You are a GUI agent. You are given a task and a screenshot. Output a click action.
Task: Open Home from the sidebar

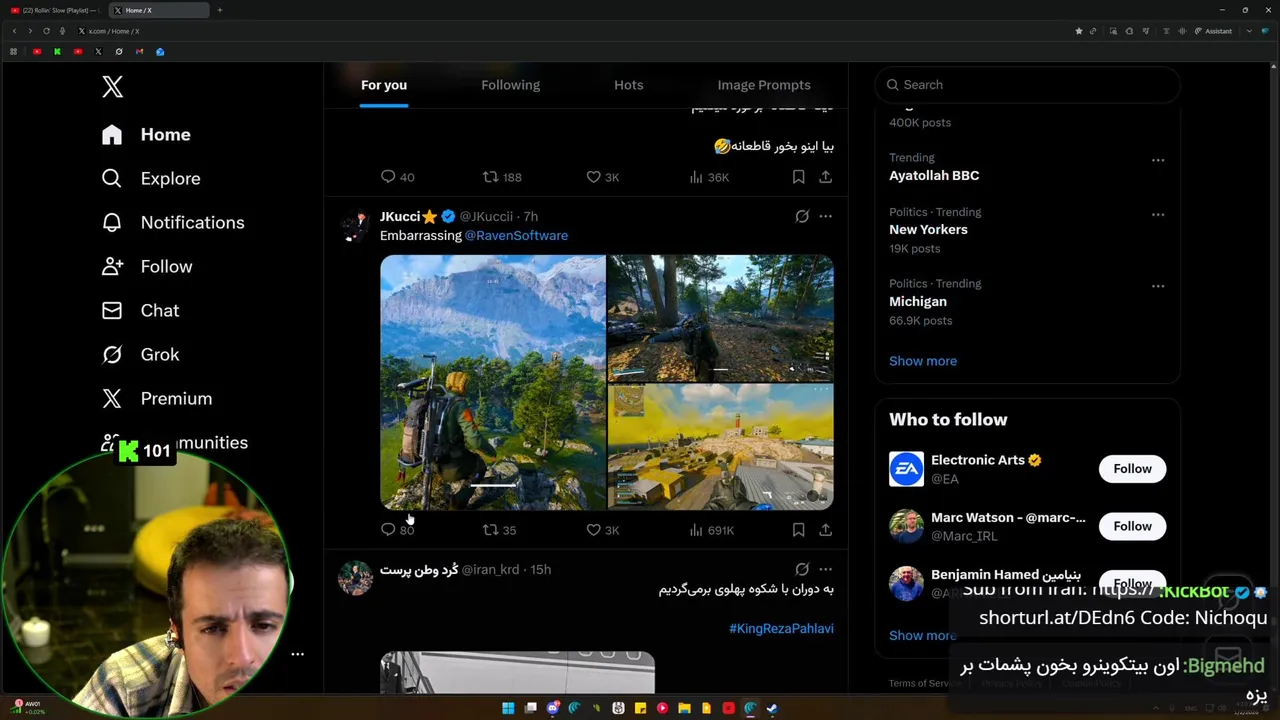pos(146,134)
